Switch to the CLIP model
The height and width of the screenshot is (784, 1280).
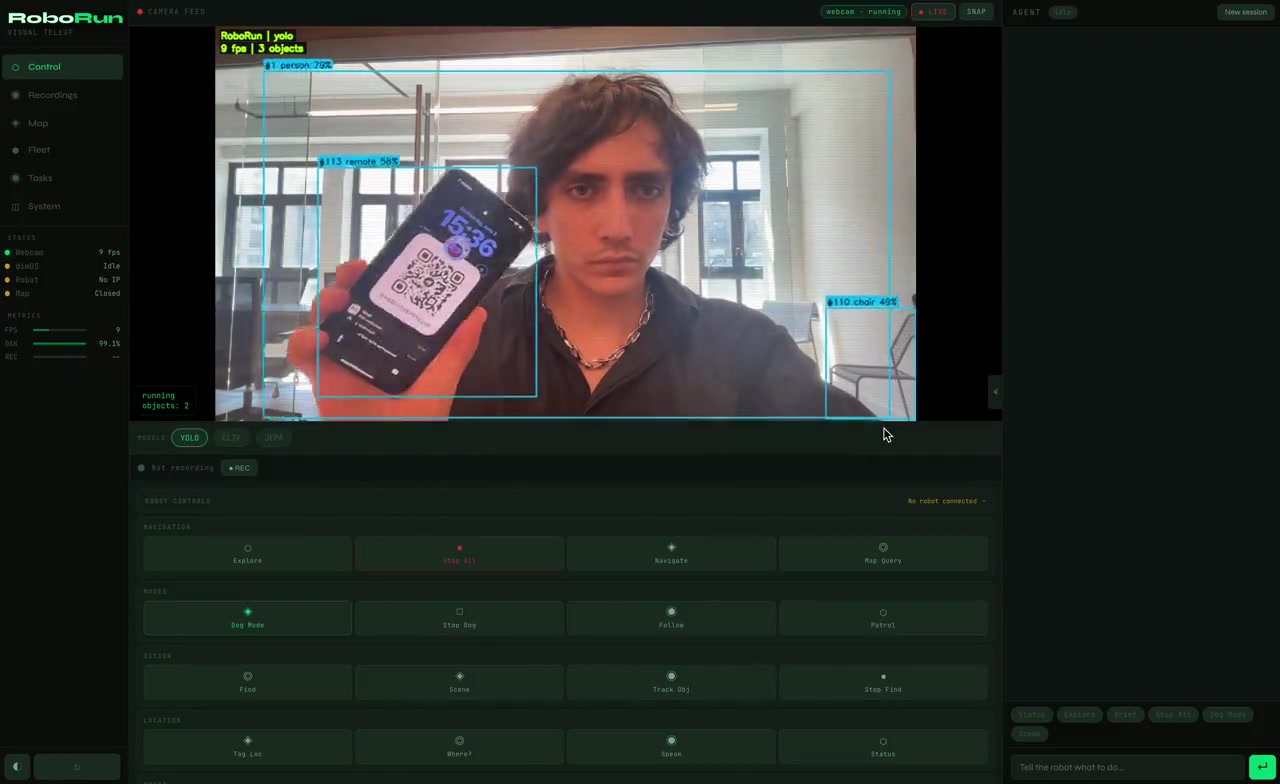click(231, 438)
